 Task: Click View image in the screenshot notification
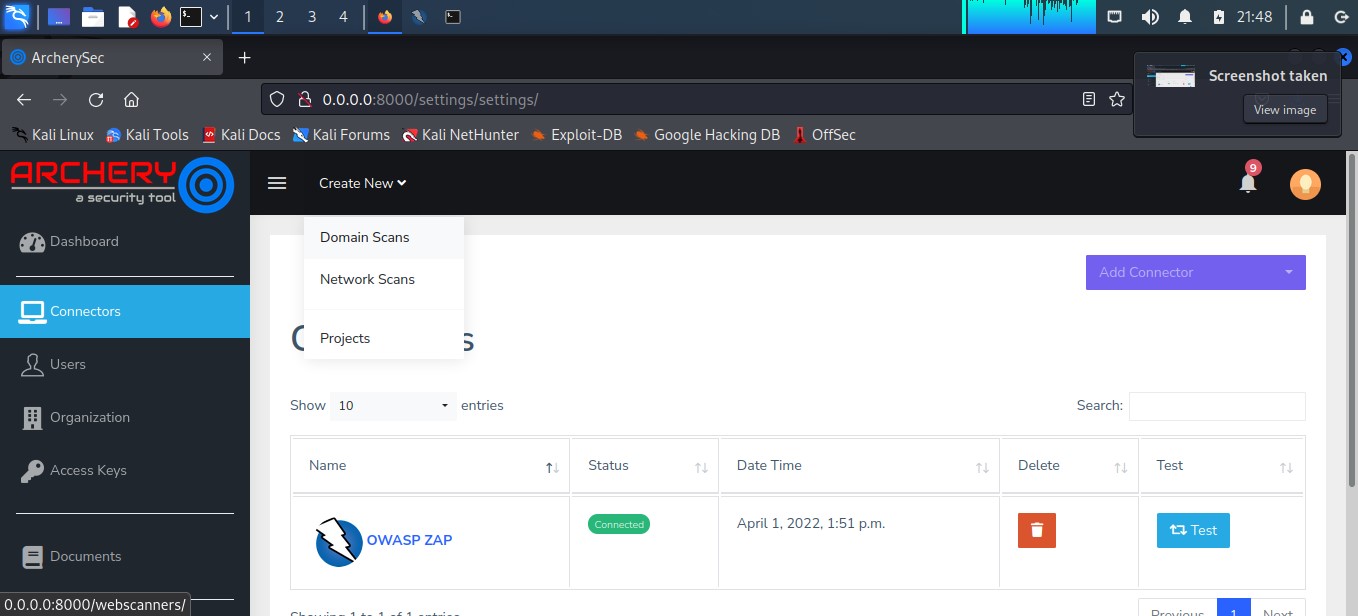[x=1284, y=109]
